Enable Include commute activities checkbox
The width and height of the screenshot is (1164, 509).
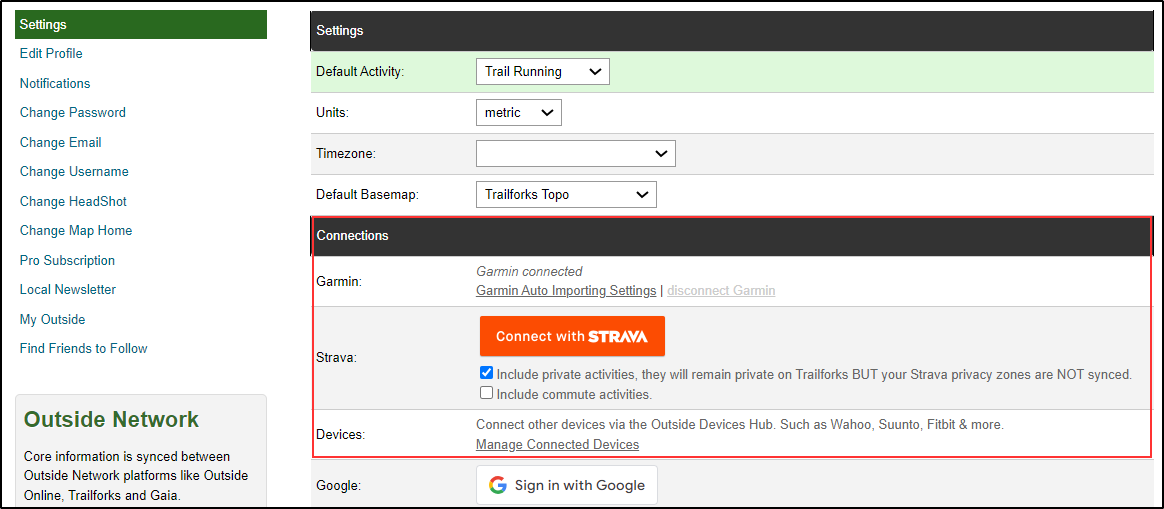pos(486,394)
